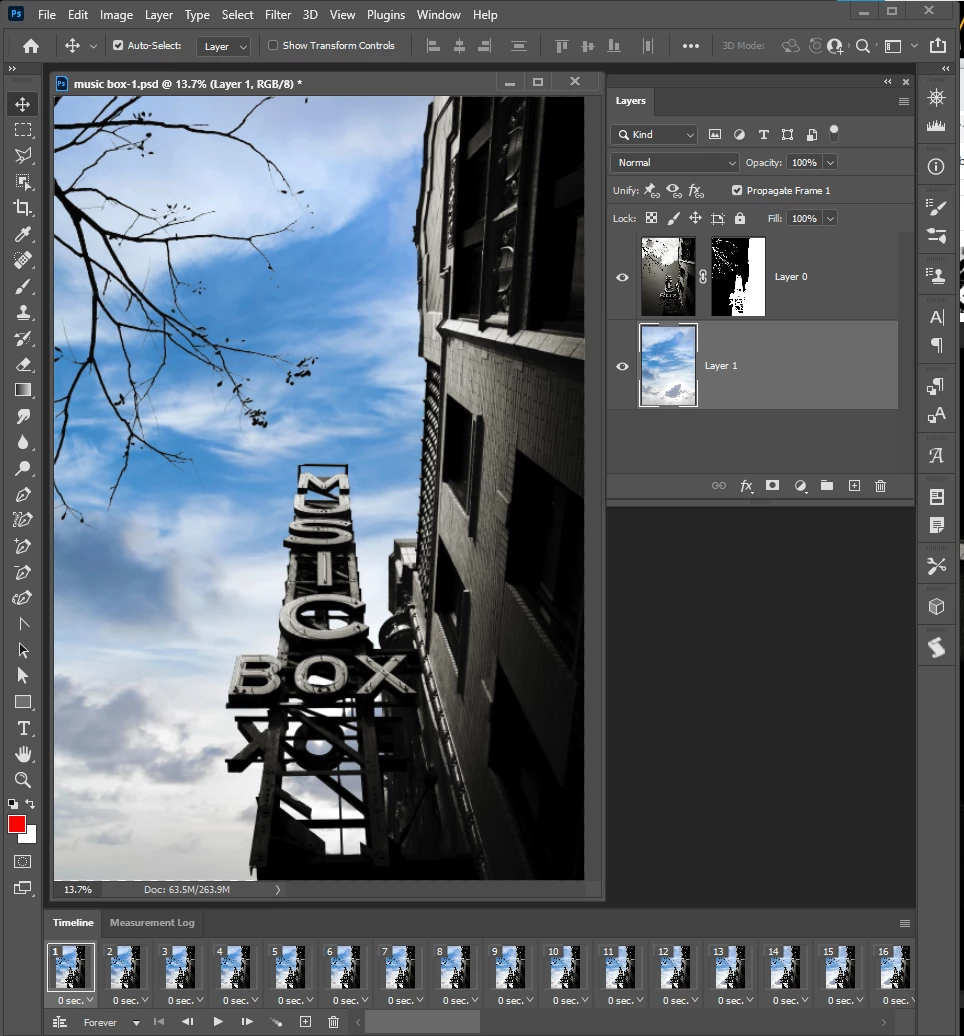Duplicate the selected timeline frame
The width and height of the screenshot is (964, 1036).
305,1021
